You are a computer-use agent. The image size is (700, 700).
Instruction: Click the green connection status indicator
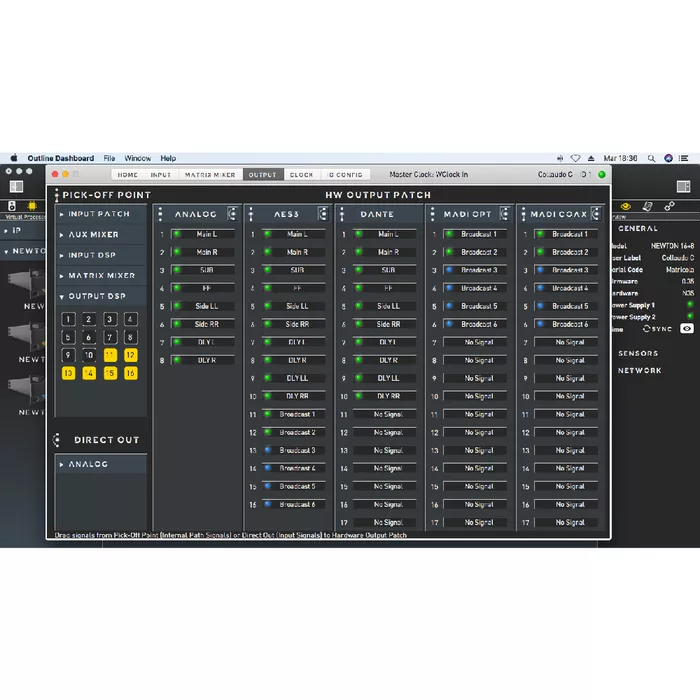[x=602, y=175]
